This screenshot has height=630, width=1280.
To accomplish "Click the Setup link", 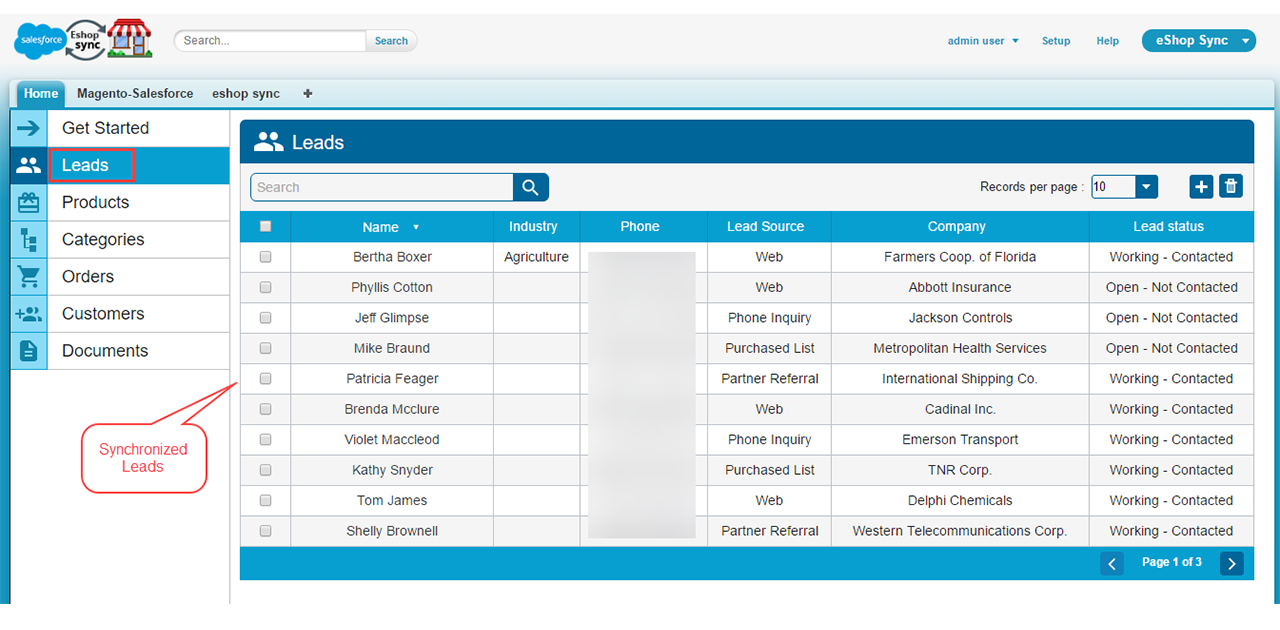I will tap(1056, 41).
